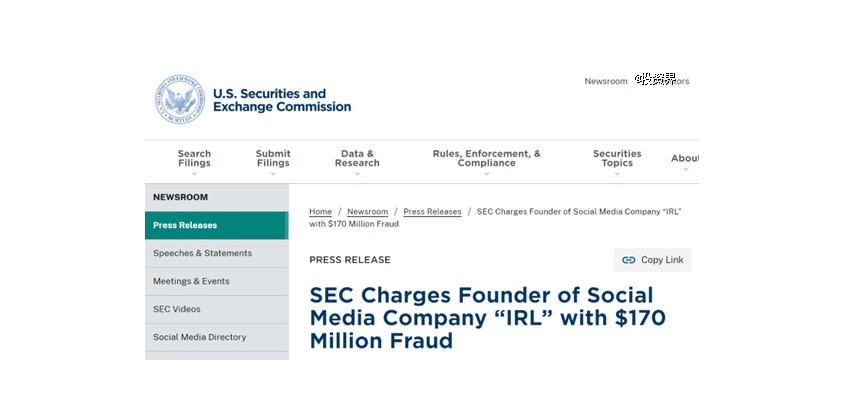The width and height of the screenshot is (845, 420).
Task: Expand the Data & Research chevron
Action: point(357,174)
